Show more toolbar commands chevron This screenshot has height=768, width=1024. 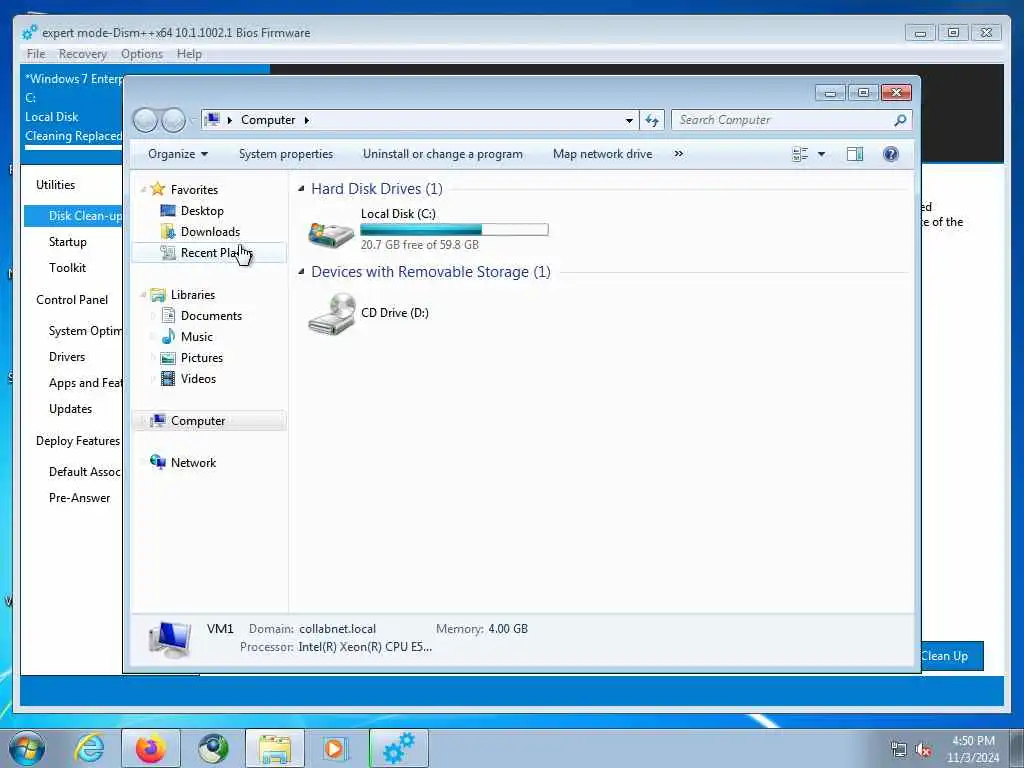coord(679,154)
